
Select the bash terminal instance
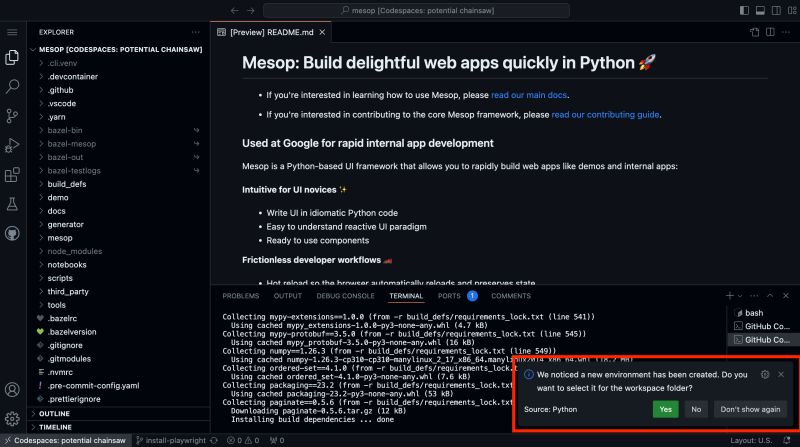(x=761, y=313)
